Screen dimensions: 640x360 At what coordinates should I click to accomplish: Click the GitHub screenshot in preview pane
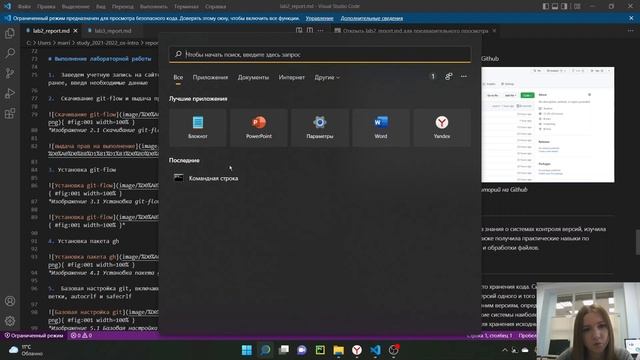[x=547, y=124]
